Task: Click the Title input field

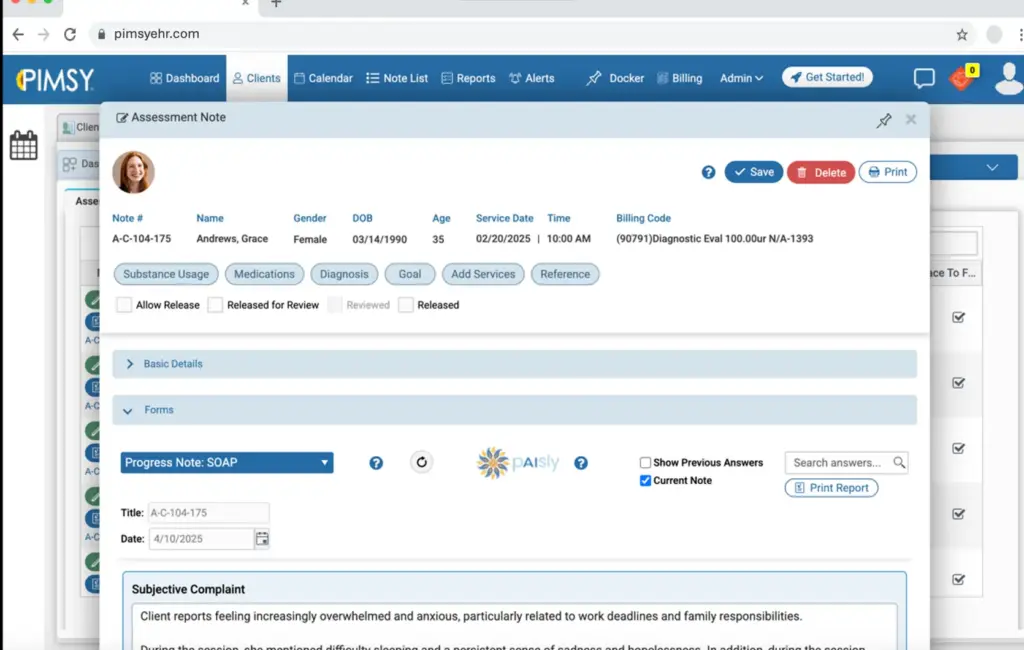Action: tap(208, 513)
